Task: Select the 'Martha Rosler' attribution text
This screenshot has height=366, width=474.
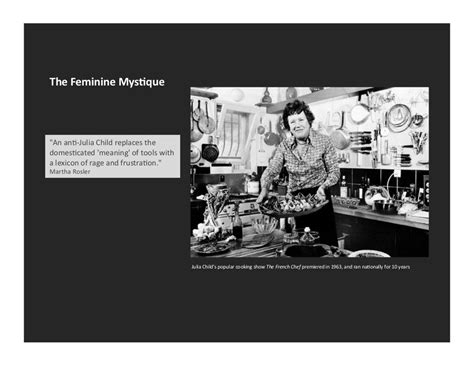Action: pos(70,172)
